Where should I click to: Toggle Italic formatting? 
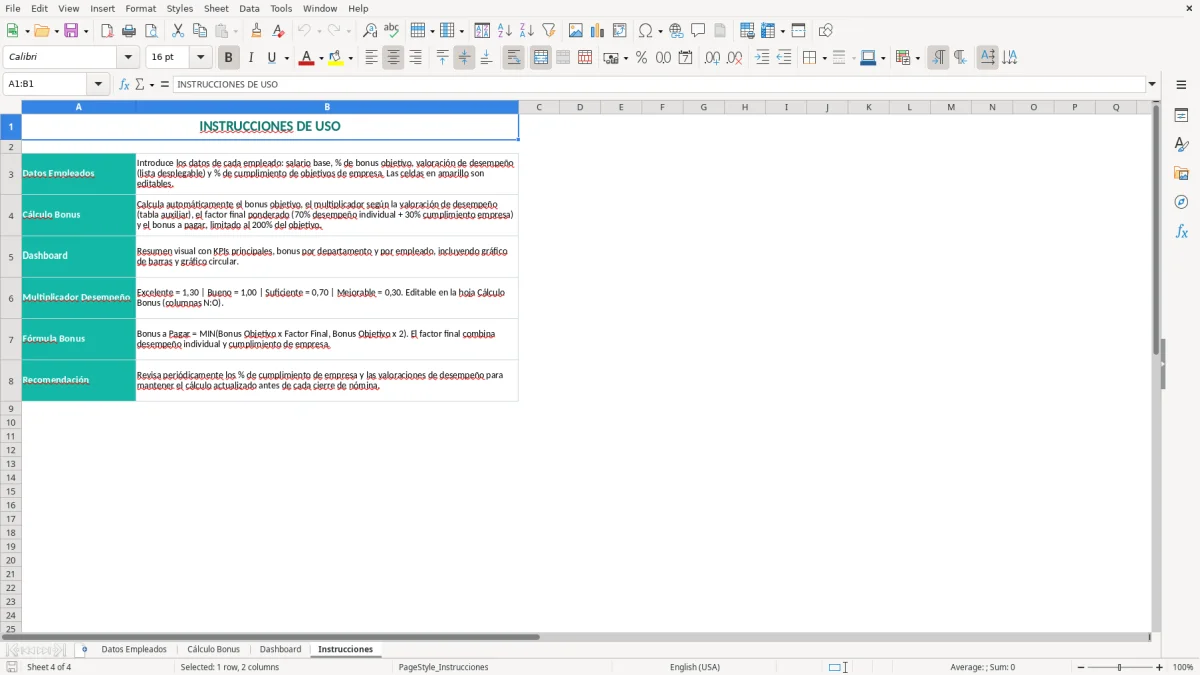pos(251,58)
